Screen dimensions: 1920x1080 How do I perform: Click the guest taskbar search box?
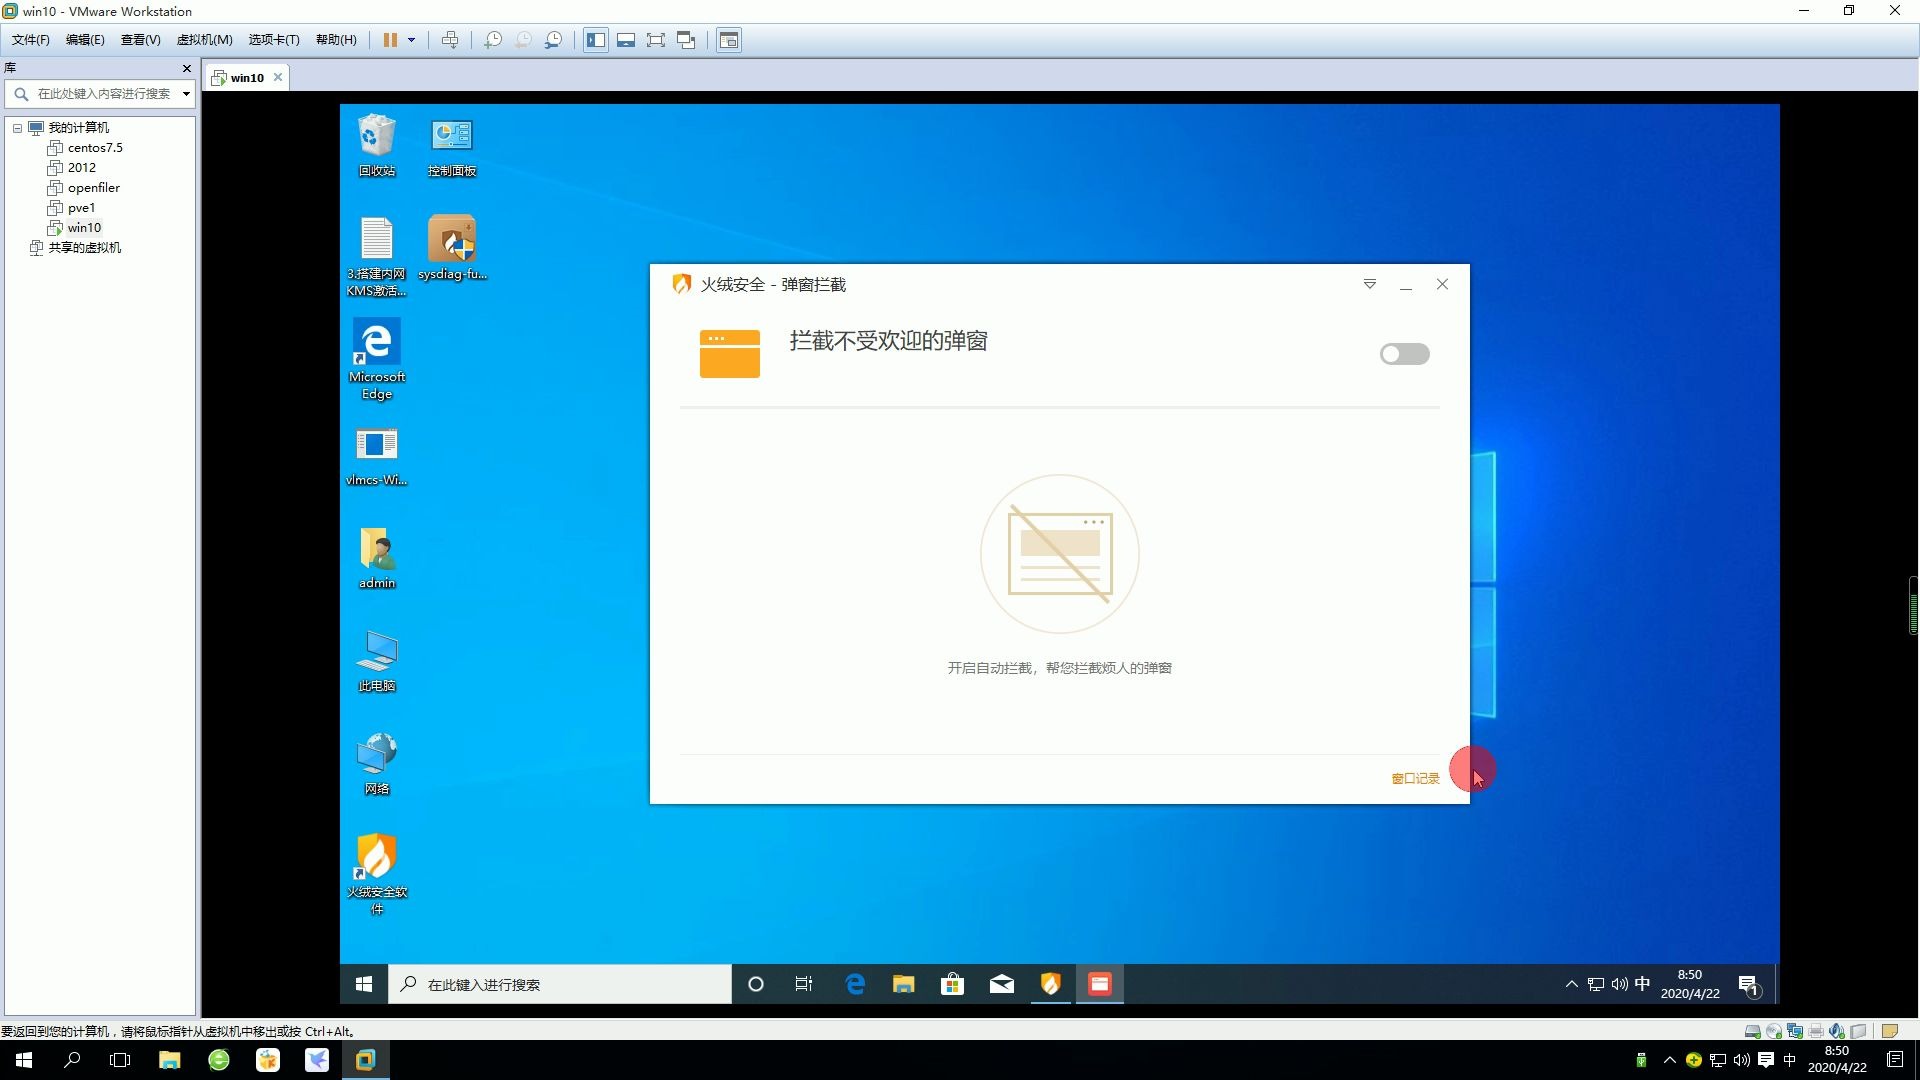(560, 984)
